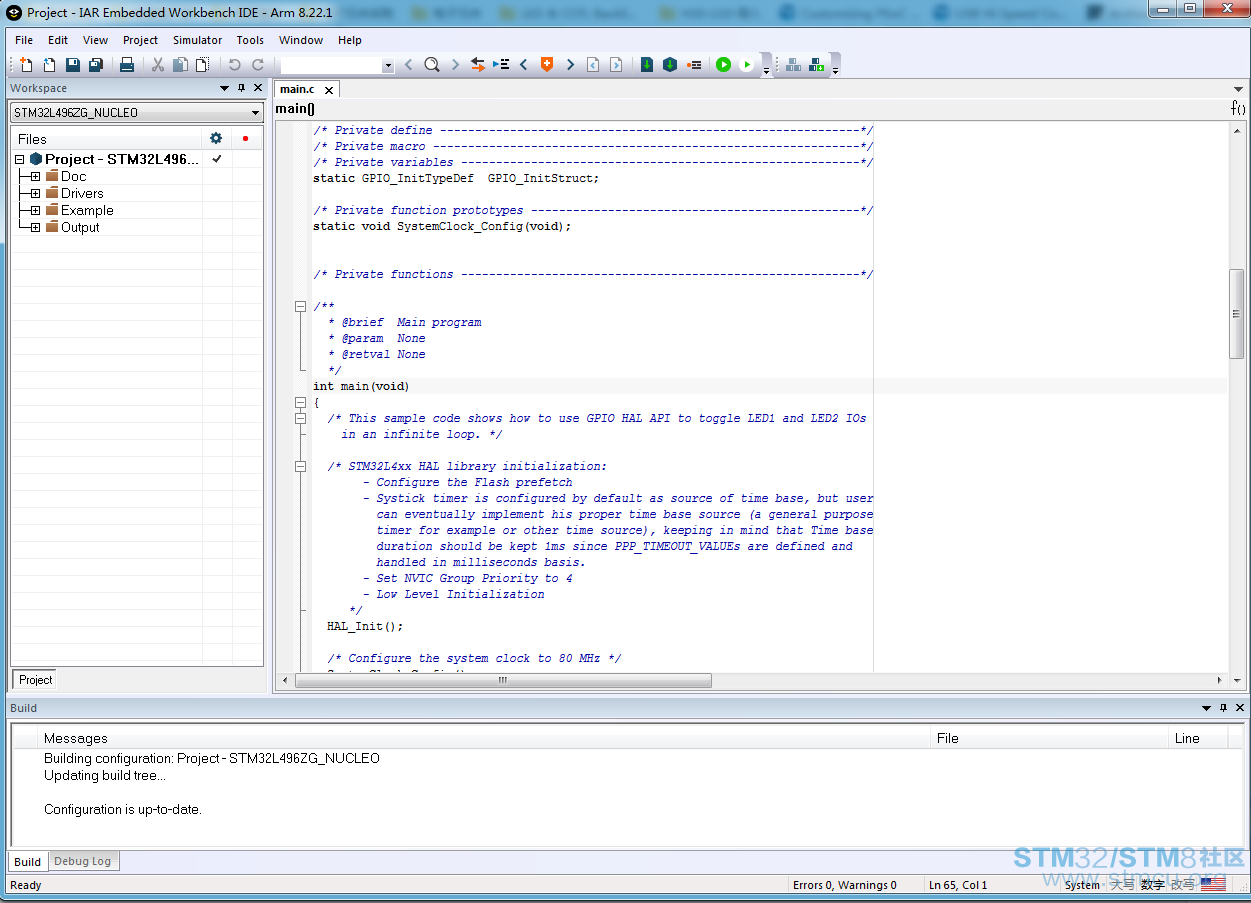Click the Open file toolbar icon
This screenshot has width=1251, height=903.
pos(49,65)
